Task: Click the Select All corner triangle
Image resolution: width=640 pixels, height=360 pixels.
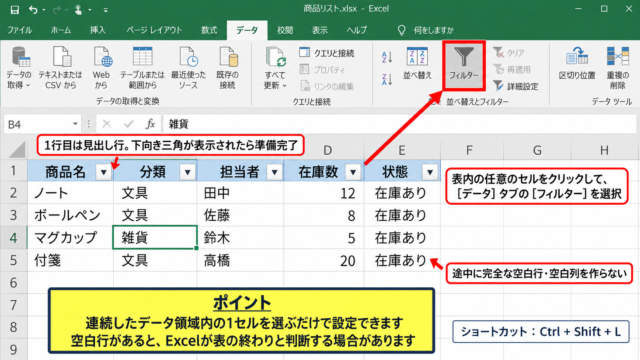Action: click(17, 150)
